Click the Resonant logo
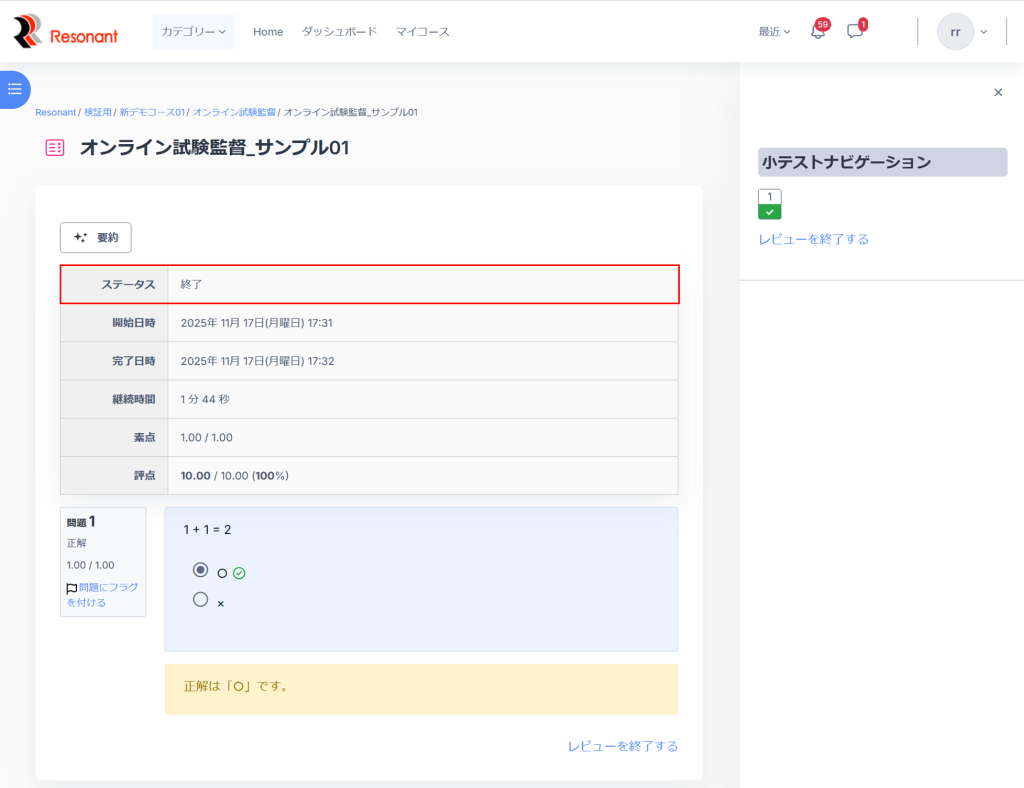The width and height of the screenshot is (1024, 788). coord(65,32)
